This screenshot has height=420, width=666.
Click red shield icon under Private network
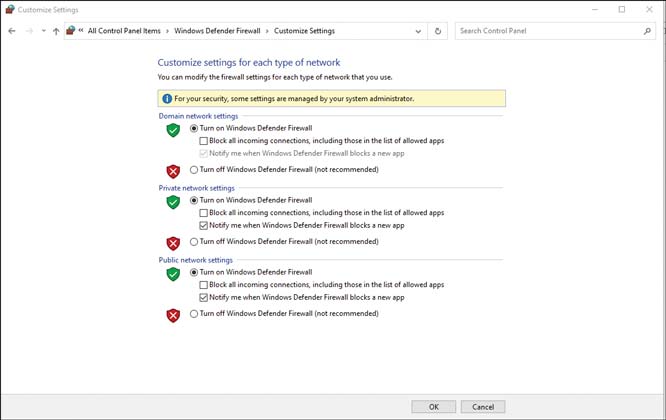pyautogui.click(x=173, y=243)
